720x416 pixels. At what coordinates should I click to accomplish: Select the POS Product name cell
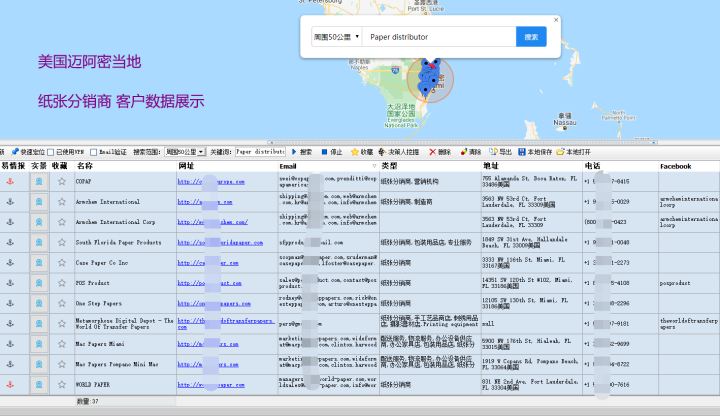126,283
